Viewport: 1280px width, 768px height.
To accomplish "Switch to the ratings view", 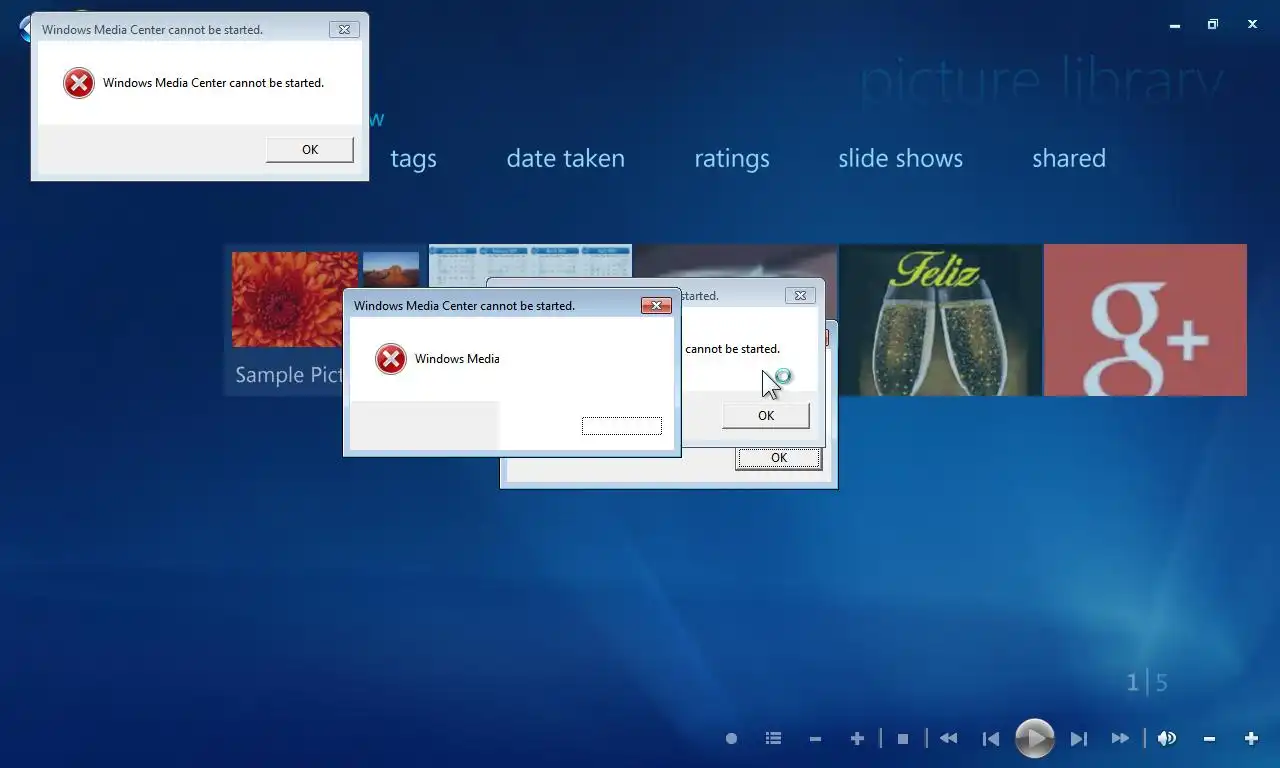I will 732,159.
